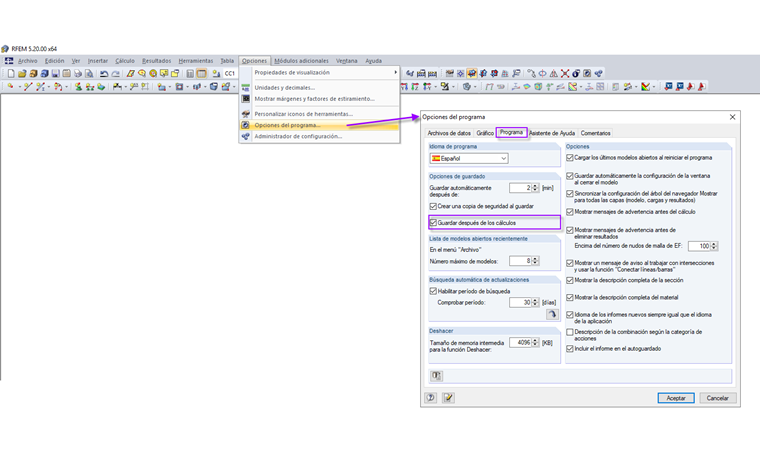Toggle 'Incluir el informe en el autoguardado'
This screenshot has height=464, width=760.
click(570, 349)
